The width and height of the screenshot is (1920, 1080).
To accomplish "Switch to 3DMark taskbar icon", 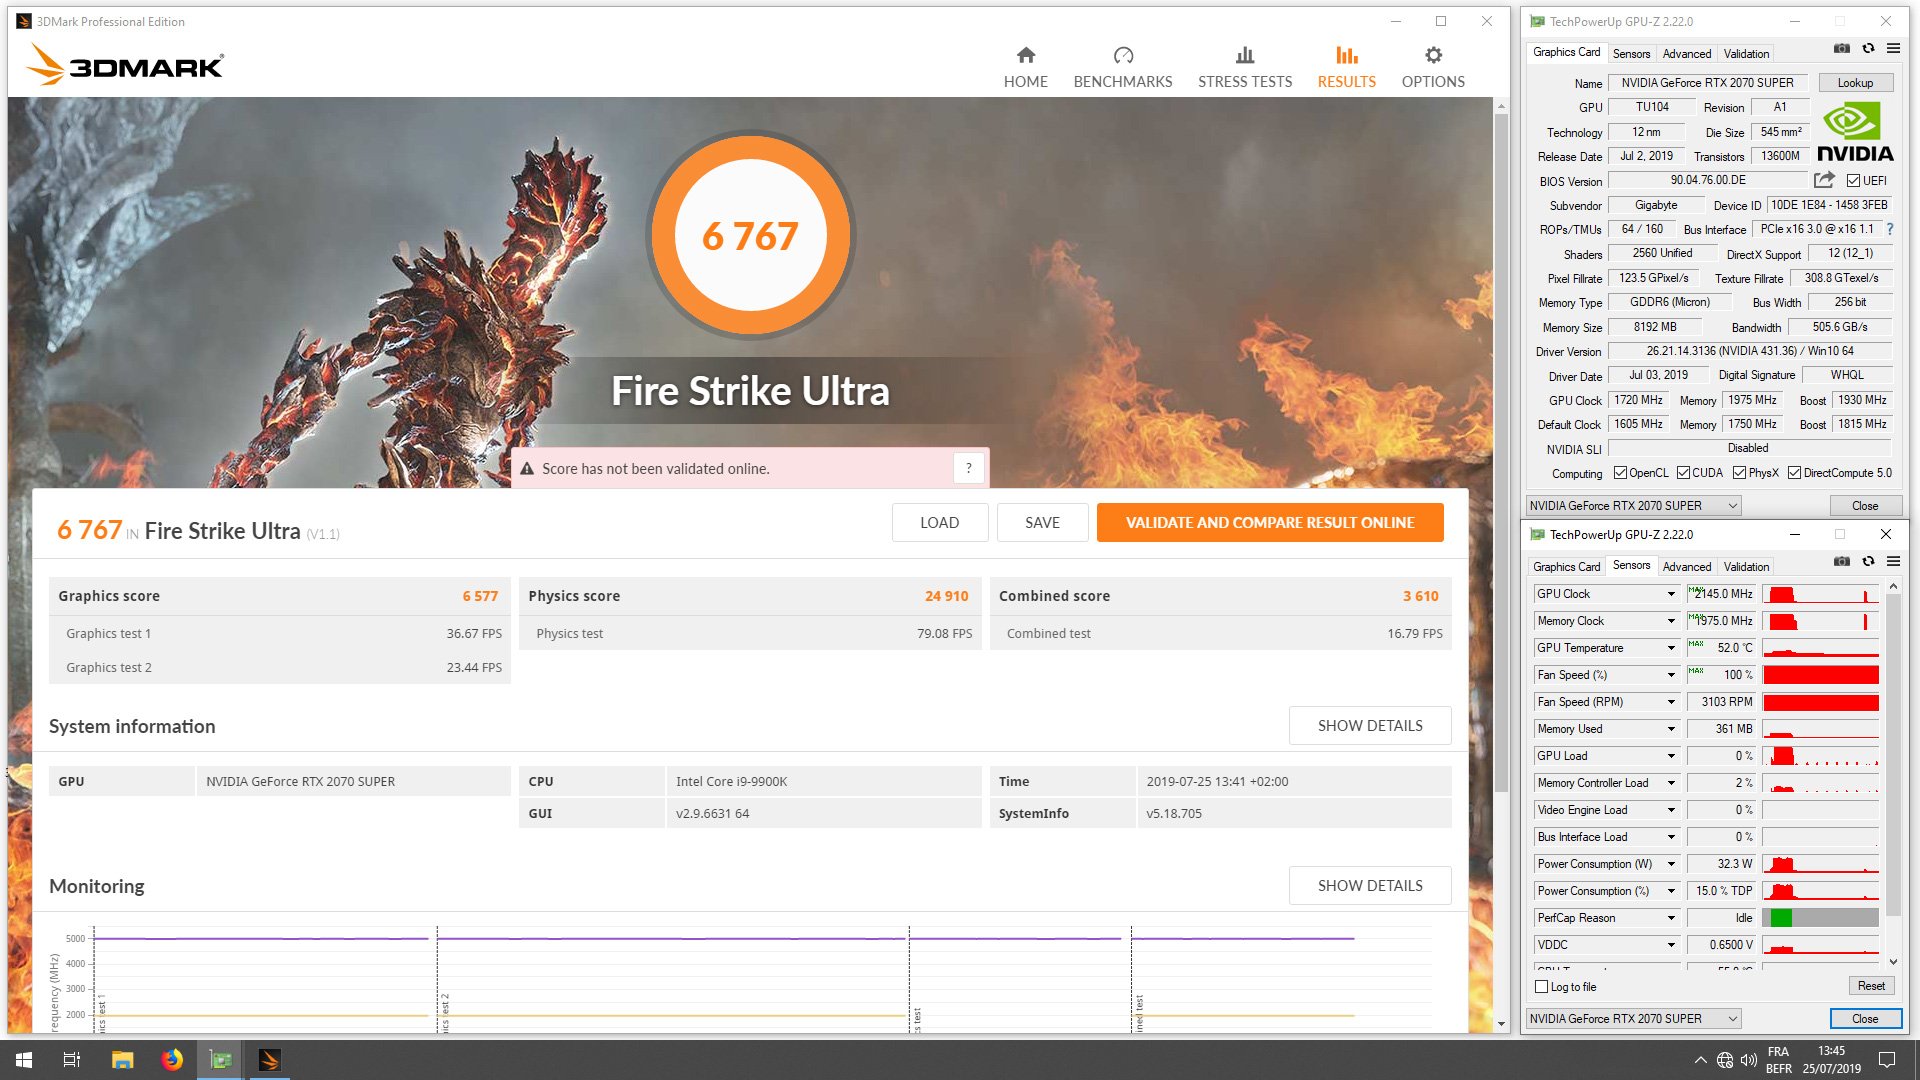I will 270,1060.
